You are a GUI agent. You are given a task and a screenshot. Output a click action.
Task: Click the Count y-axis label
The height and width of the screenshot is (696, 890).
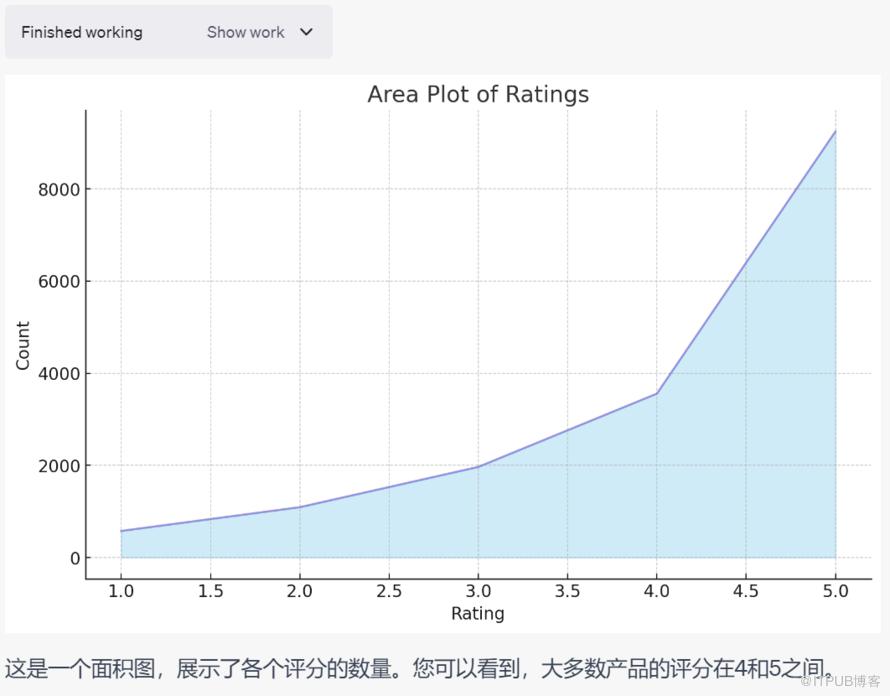[x=23, y=346]
